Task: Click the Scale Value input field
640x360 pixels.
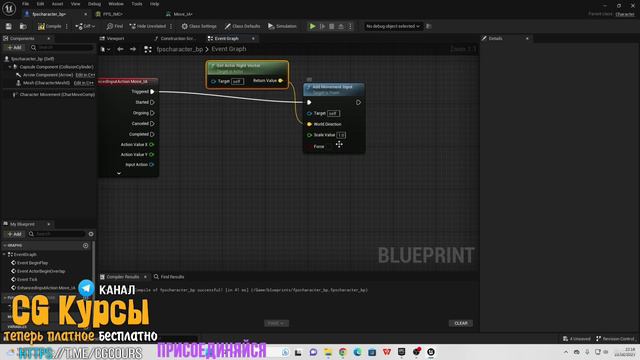Action: (x=341, y=135)
